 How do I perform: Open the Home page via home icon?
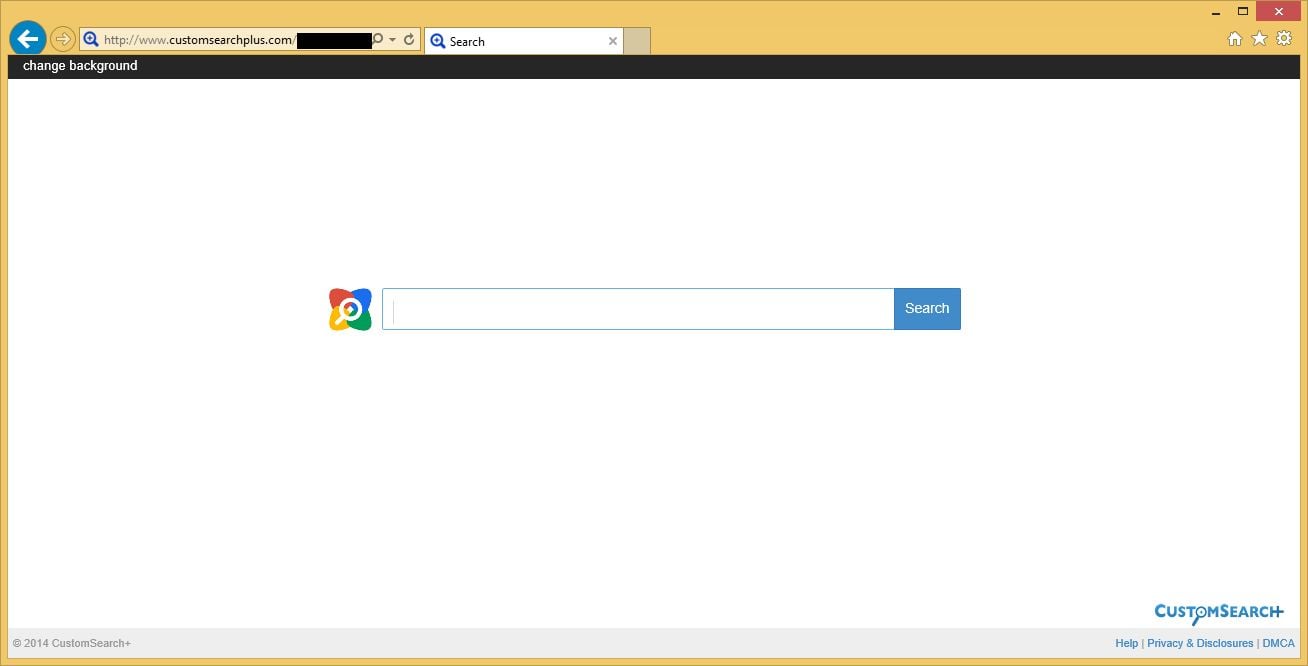[1236, 38]
